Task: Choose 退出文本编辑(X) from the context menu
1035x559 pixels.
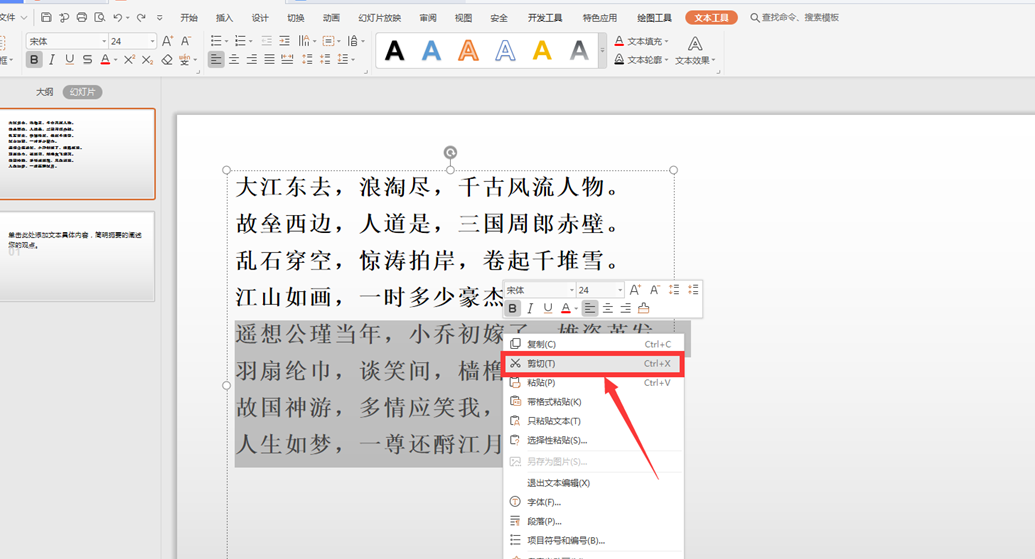Action: pos(593,483)
